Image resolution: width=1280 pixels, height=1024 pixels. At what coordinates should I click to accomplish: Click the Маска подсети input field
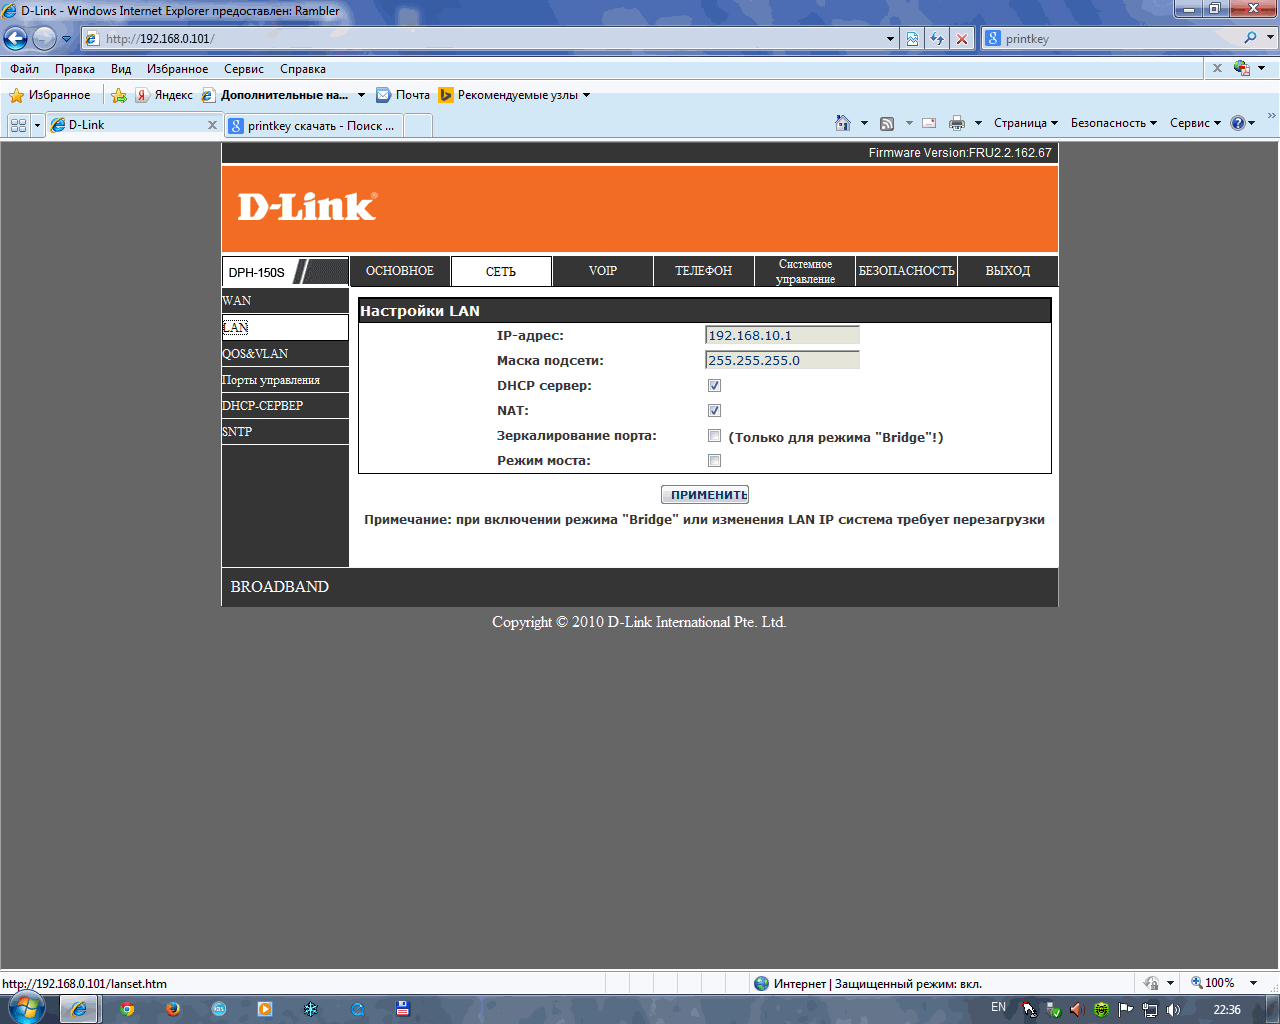(x=782, y=360)
